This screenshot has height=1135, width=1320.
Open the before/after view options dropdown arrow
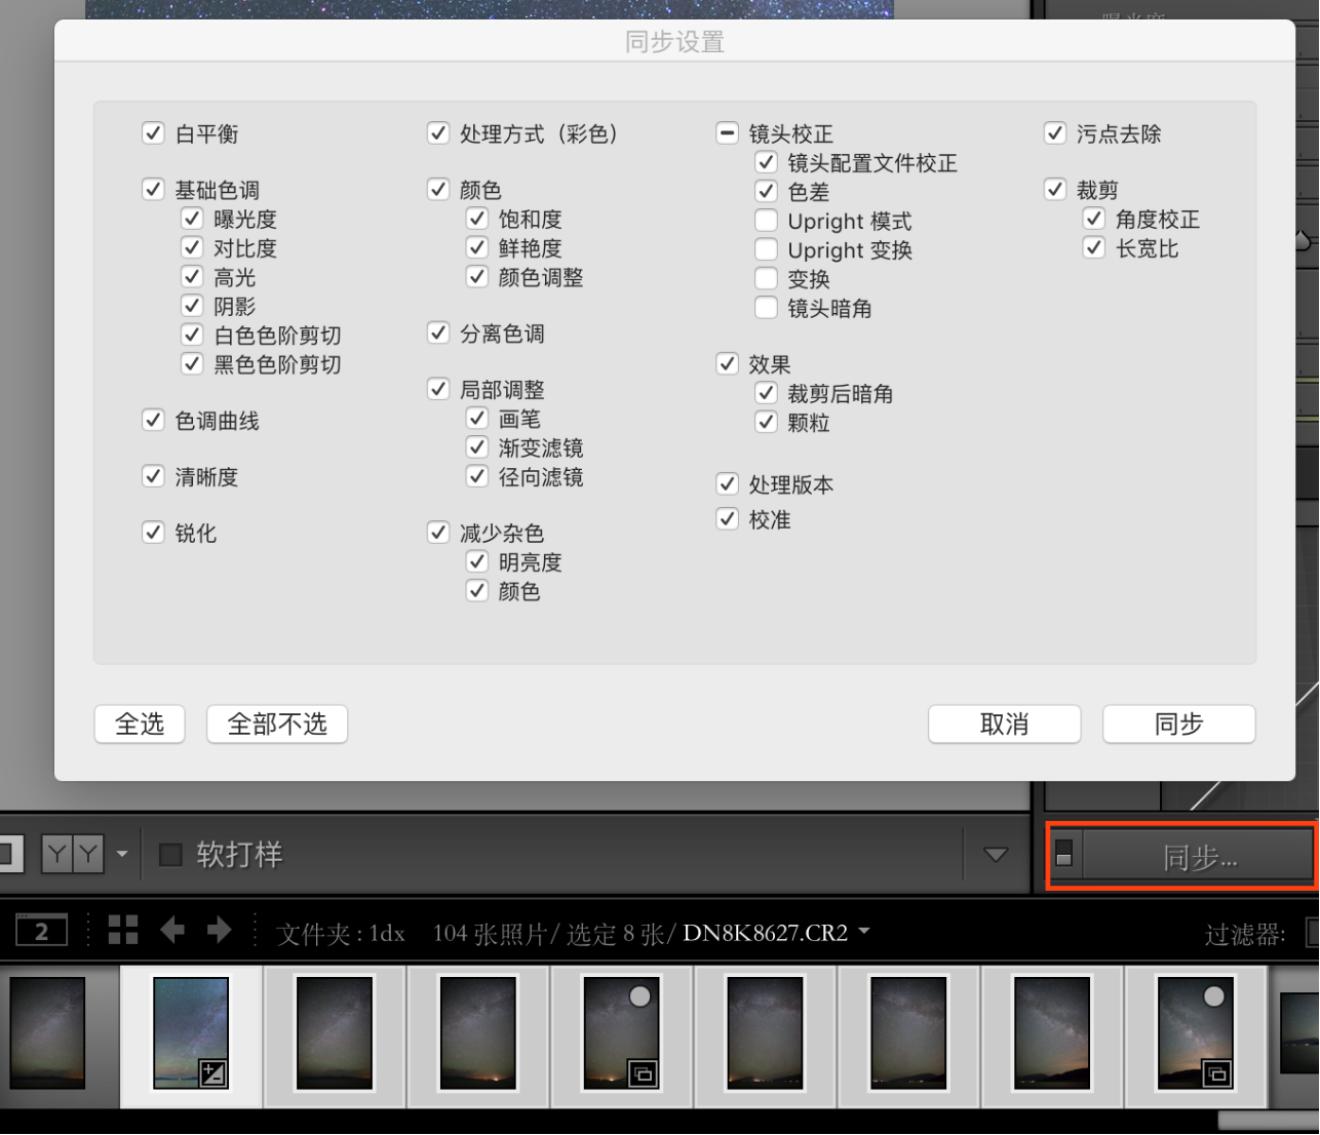pyautogui.click(x=122, y=854)
